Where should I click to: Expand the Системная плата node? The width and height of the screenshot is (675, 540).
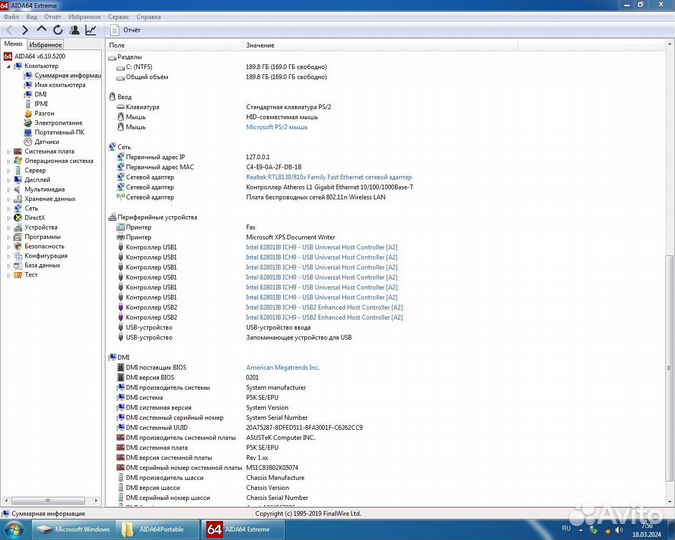(9, 152)
